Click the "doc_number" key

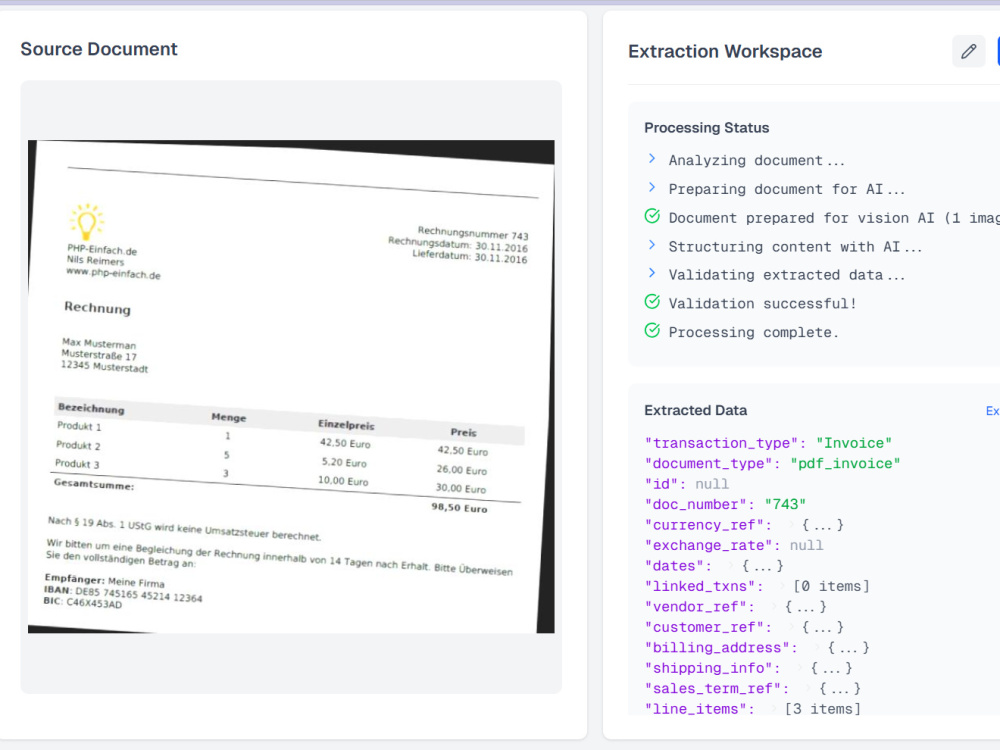click(696, 504)
